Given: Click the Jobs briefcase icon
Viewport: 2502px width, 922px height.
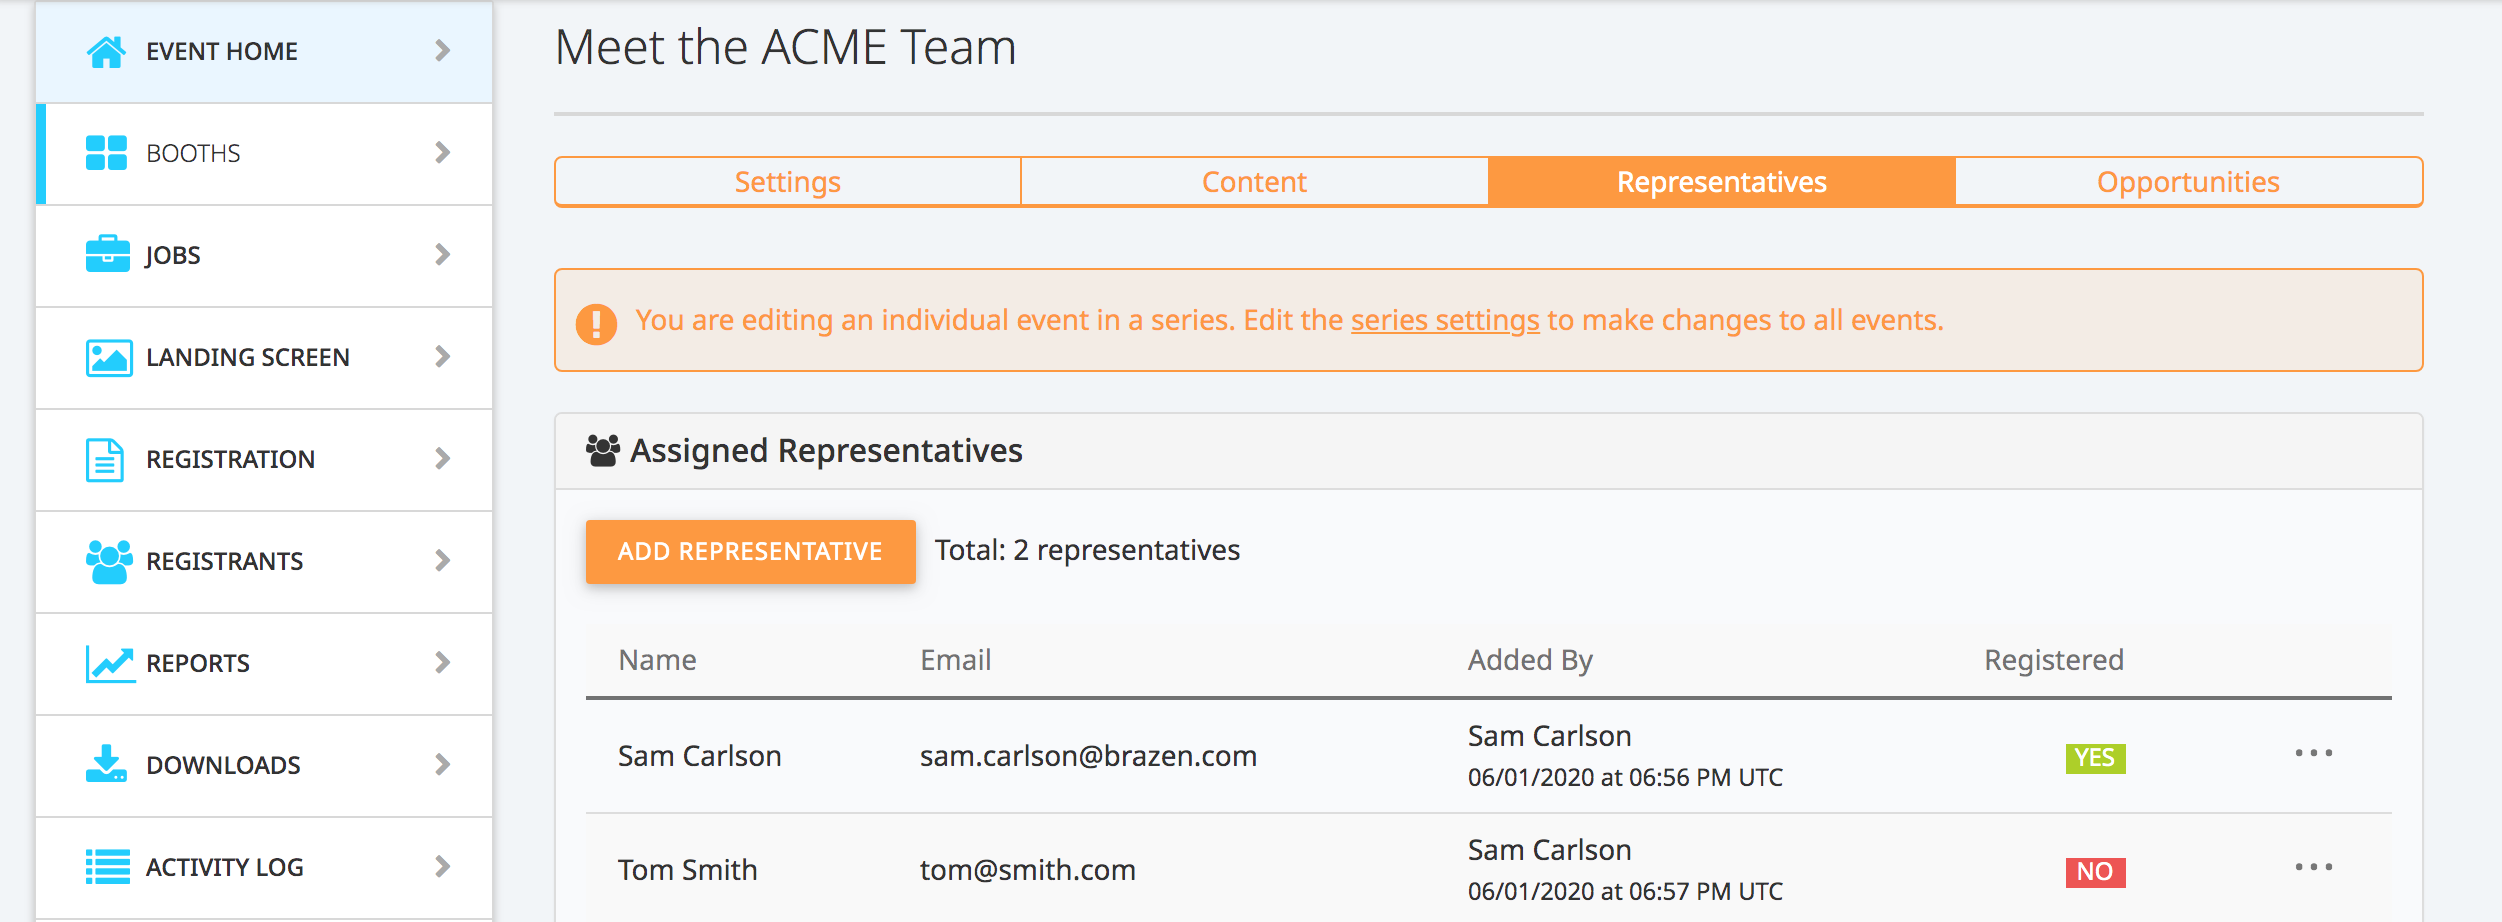Looking at the screenshot, I should (x=107, y=254).
